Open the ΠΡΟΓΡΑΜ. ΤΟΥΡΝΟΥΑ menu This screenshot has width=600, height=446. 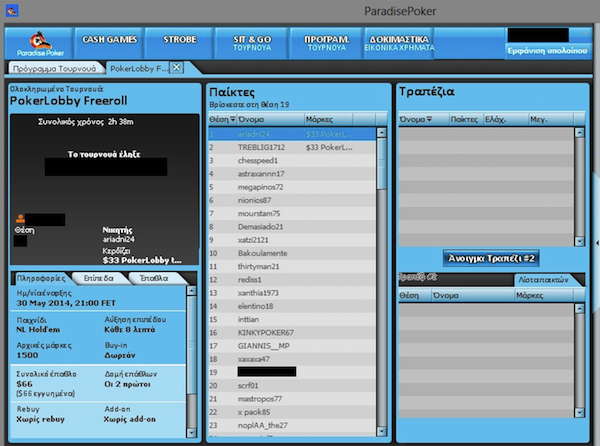tap(326, 43)
